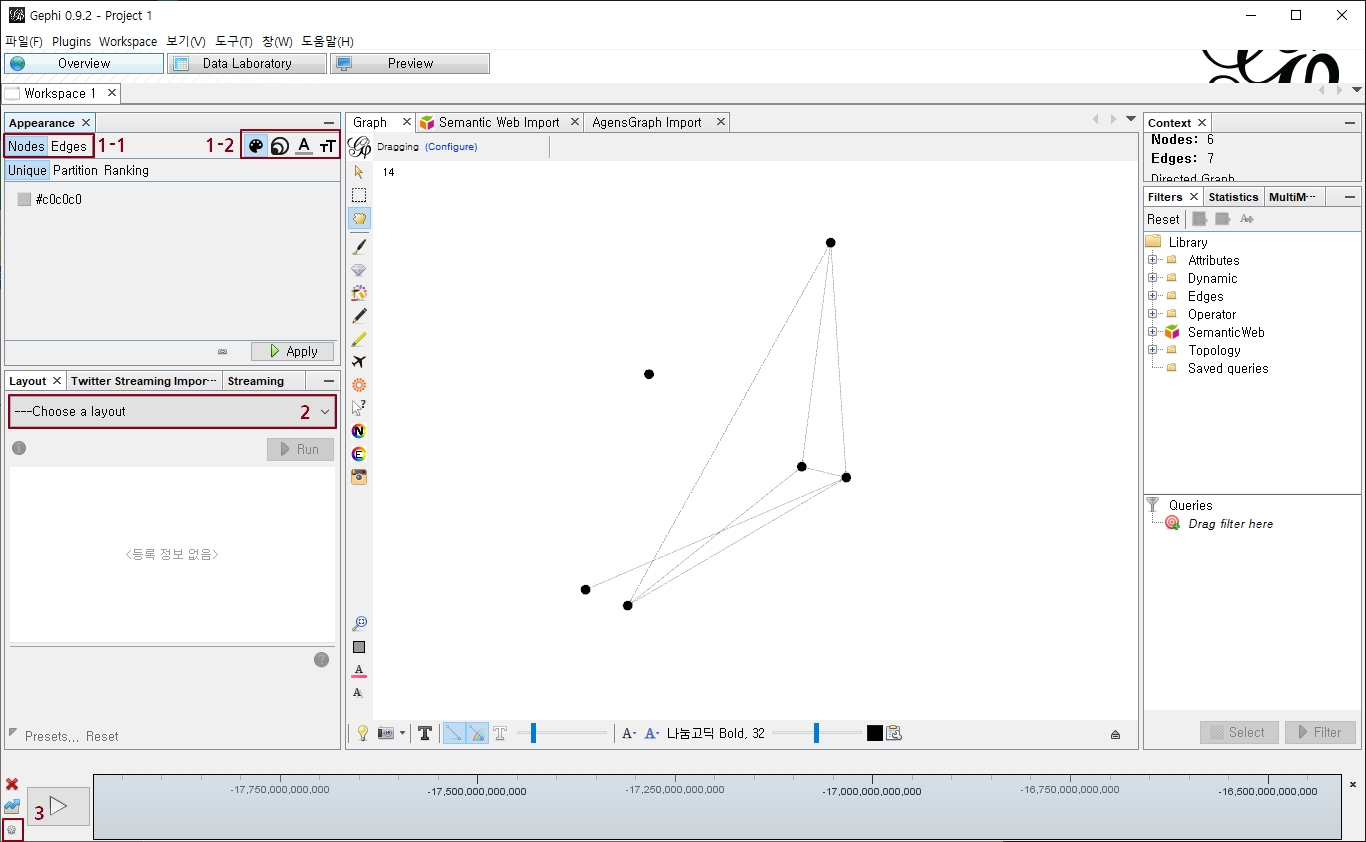Activate the Rectangle selection tool
1366x842 pixels.
tap(359, 194)
